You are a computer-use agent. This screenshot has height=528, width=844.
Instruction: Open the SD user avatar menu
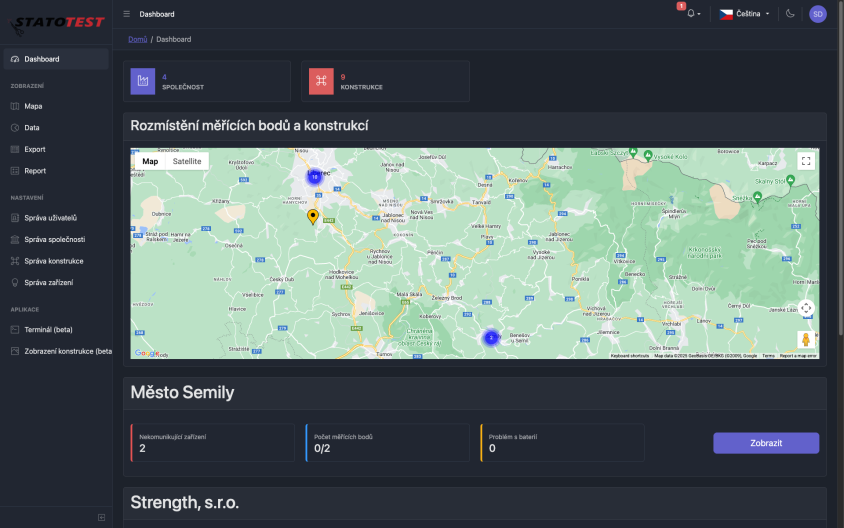(817, 14)
